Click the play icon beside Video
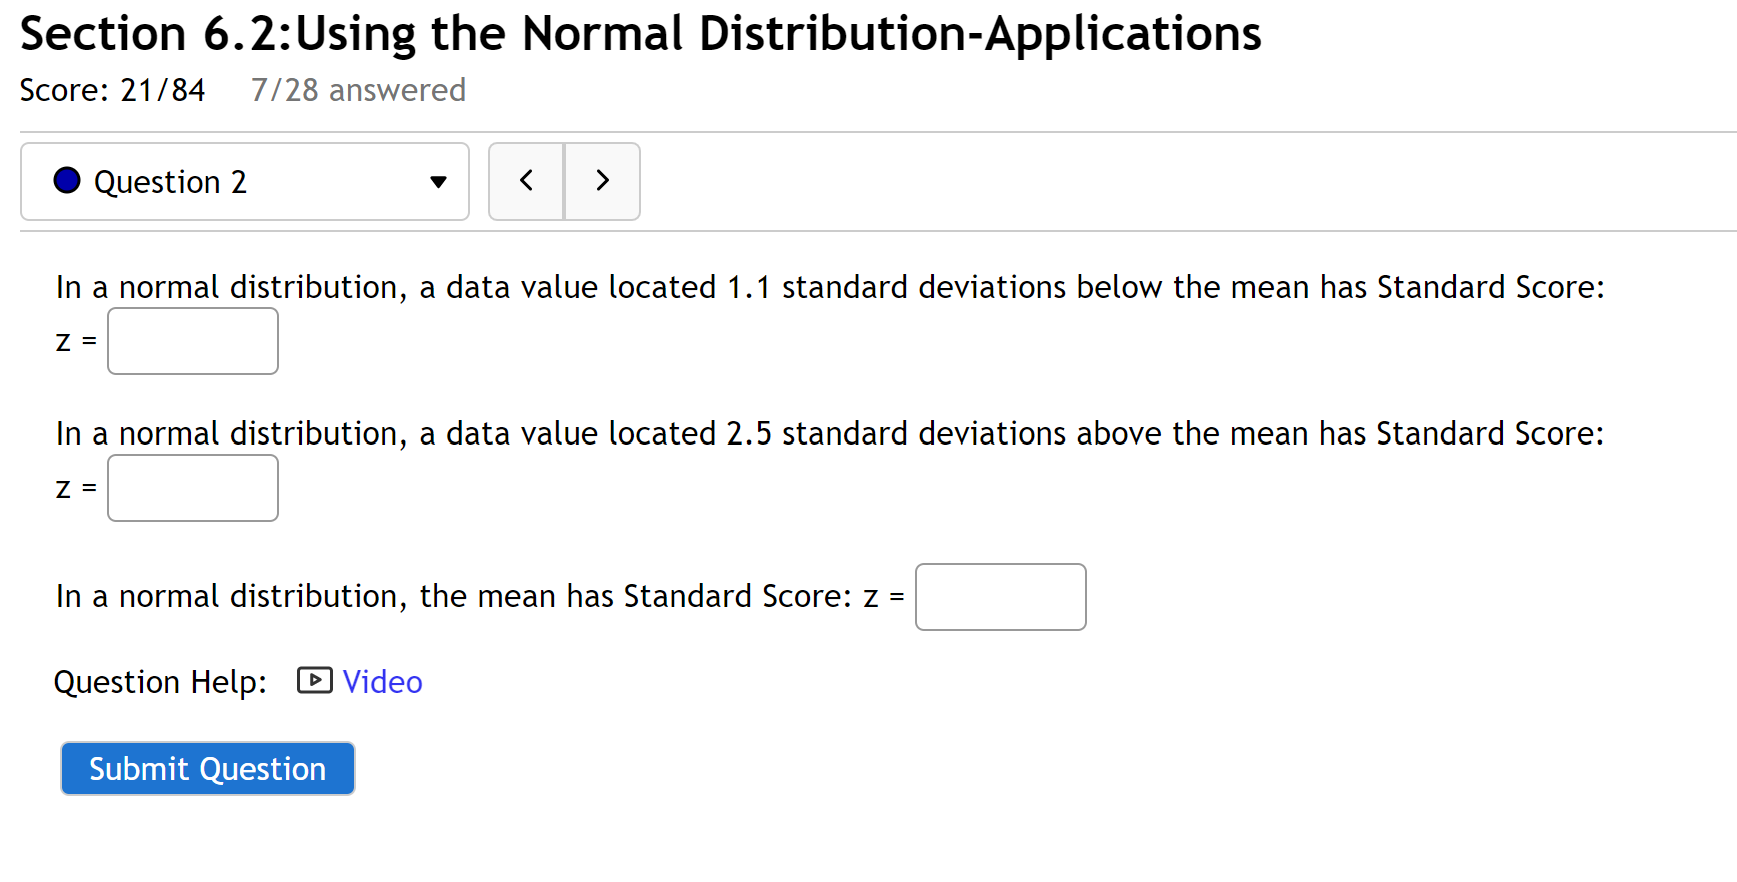This screenshot has height=882, width=1737. click(x=313, y=681)
